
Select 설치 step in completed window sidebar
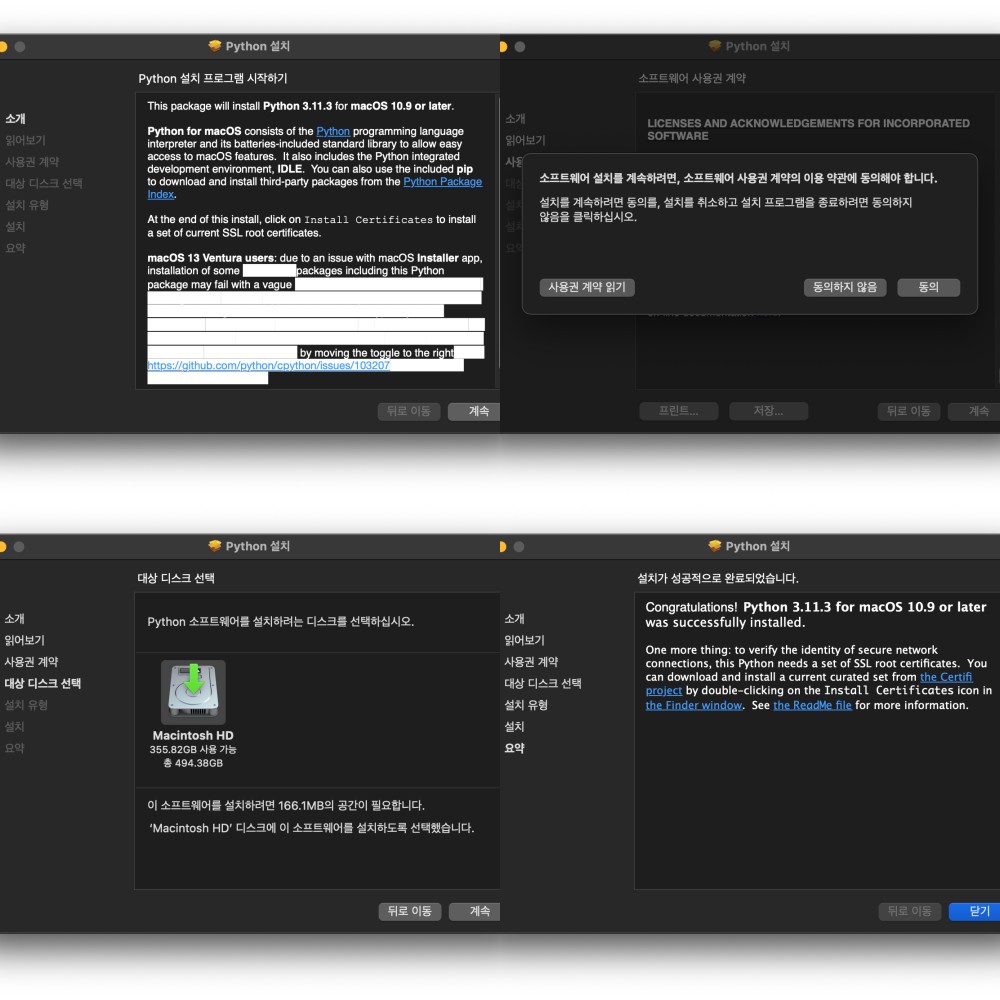pos(515,727)
